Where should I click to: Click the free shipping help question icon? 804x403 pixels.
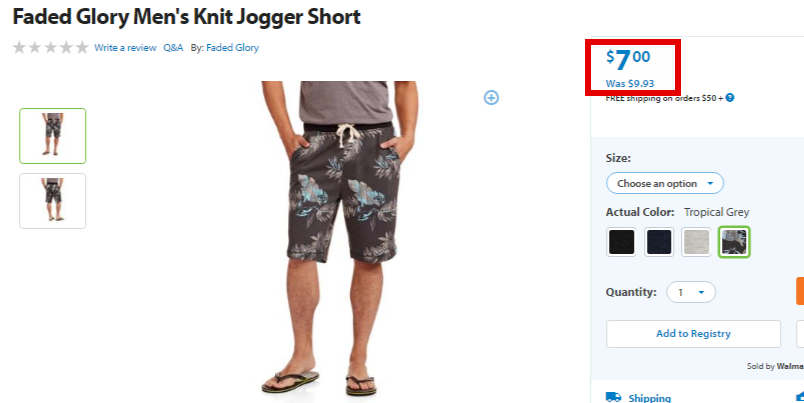click(x=730, y=97)
